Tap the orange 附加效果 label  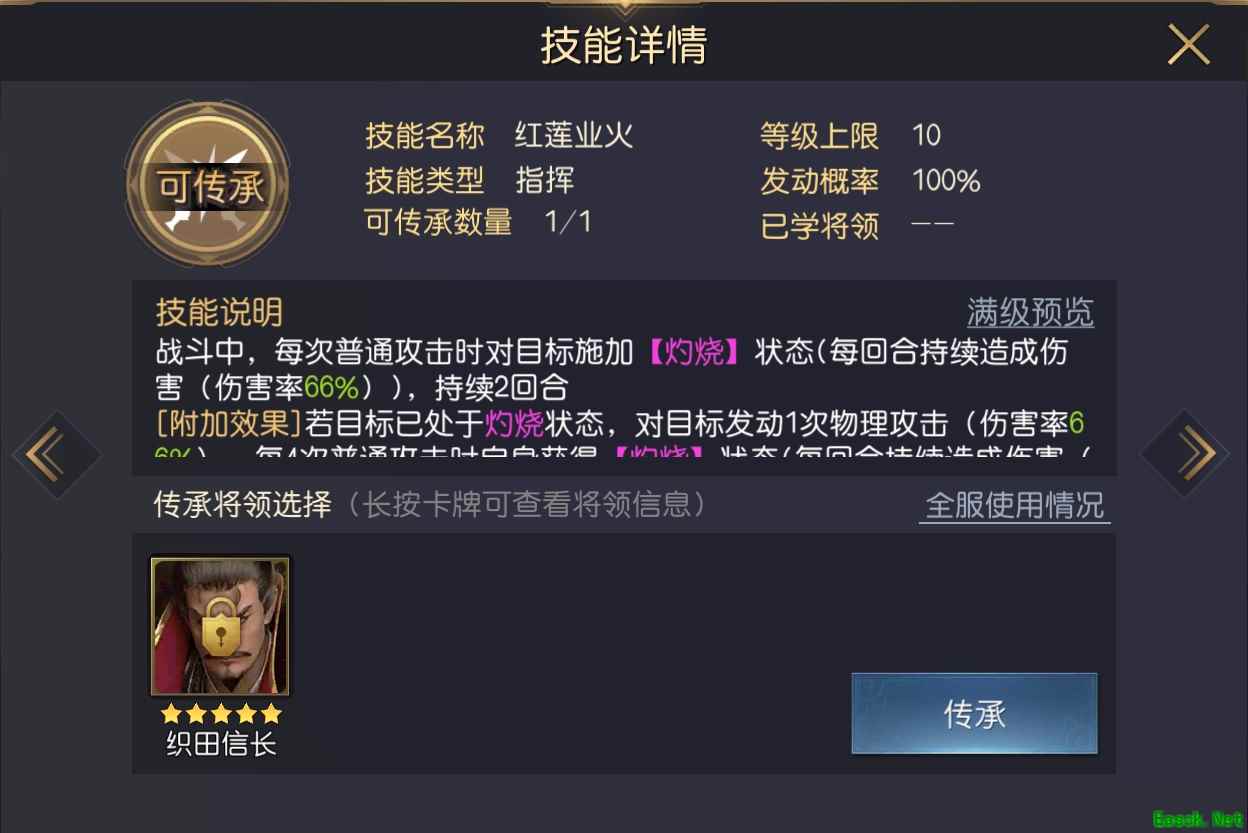tap(229, 424)
